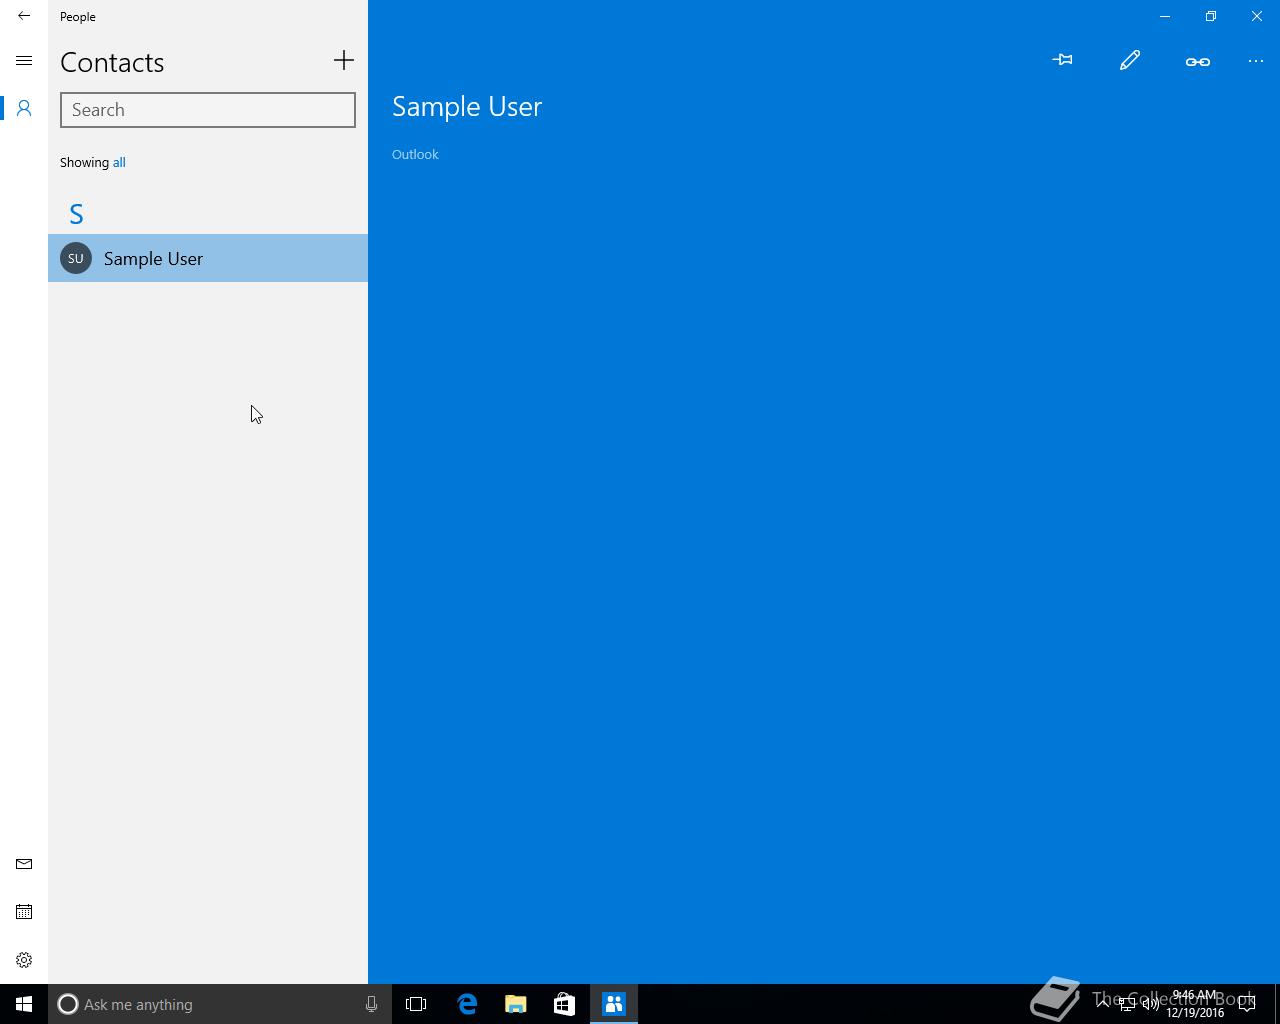1280x1024 pixels.
Task: Open the more options ellipsis menu
Action: coord(1256,61)
